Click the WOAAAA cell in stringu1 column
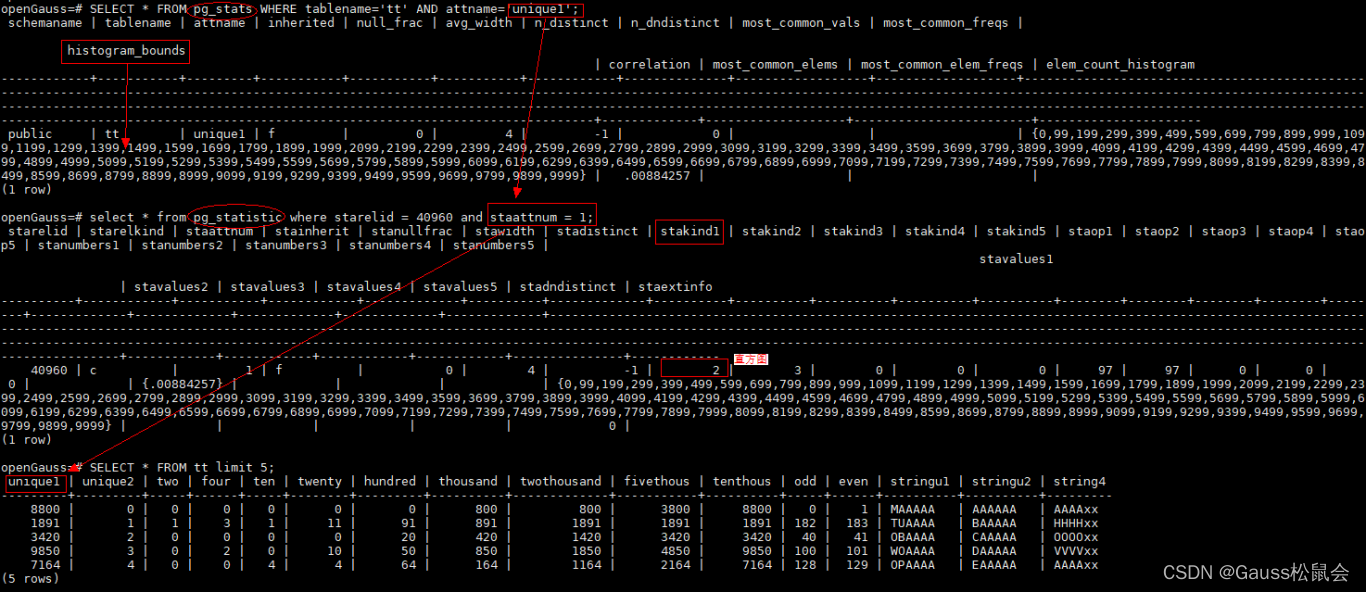1366x592 pixels. [912, 551]
